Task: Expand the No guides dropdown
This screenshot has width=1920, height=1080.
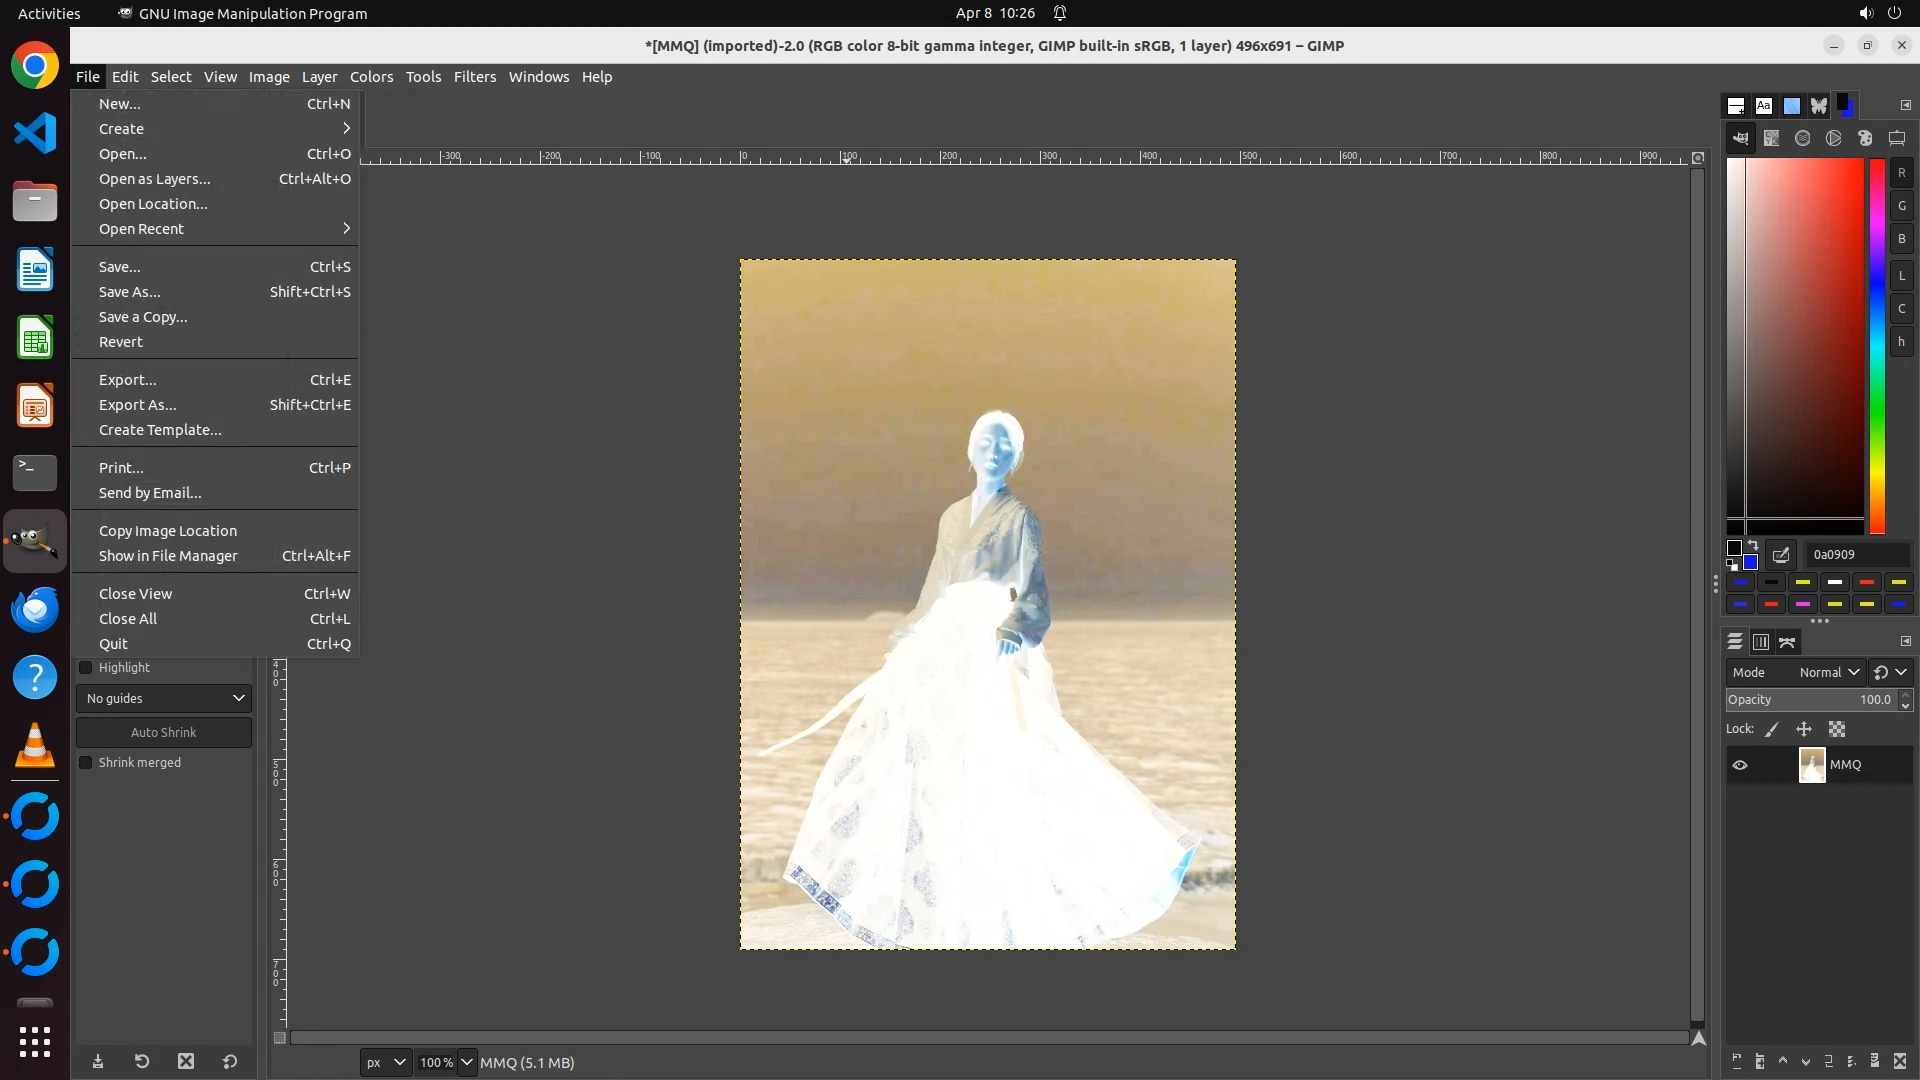Action: click(164, 699)
